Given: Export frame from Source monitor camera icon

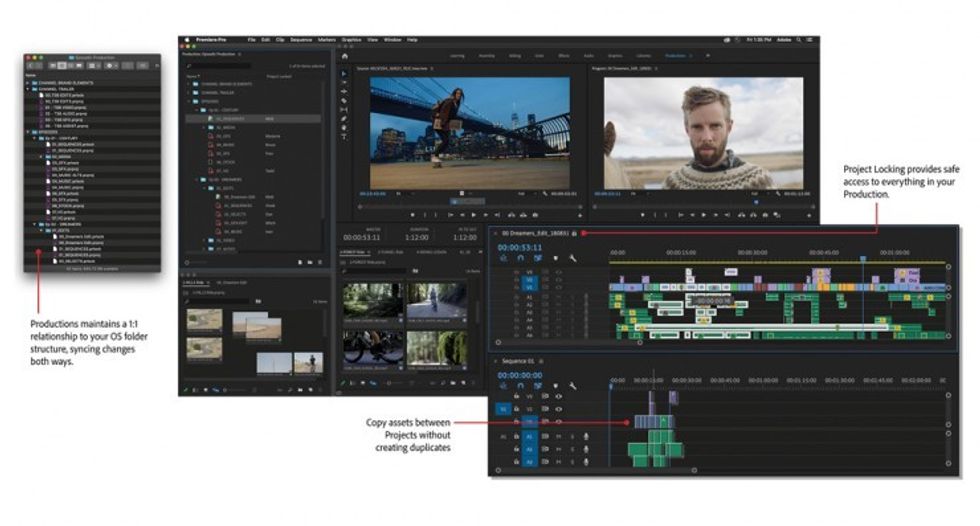Looking at the screenshot, I should [535, 215].
